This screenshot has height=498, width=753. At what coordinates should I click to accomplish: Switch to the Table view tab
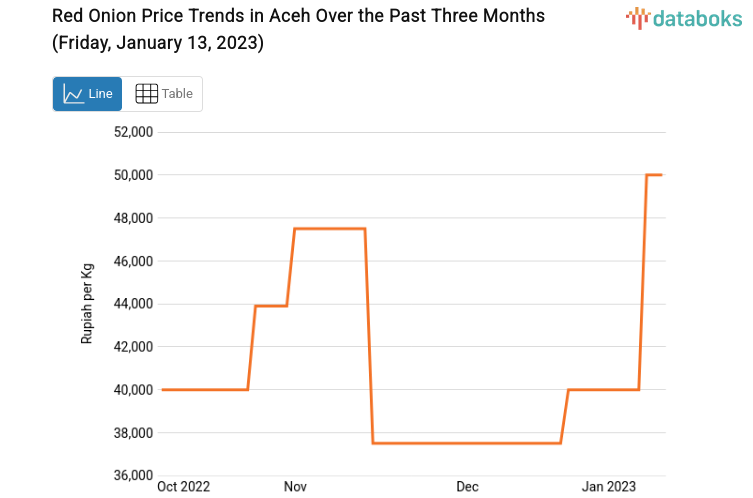pos(163,94)
